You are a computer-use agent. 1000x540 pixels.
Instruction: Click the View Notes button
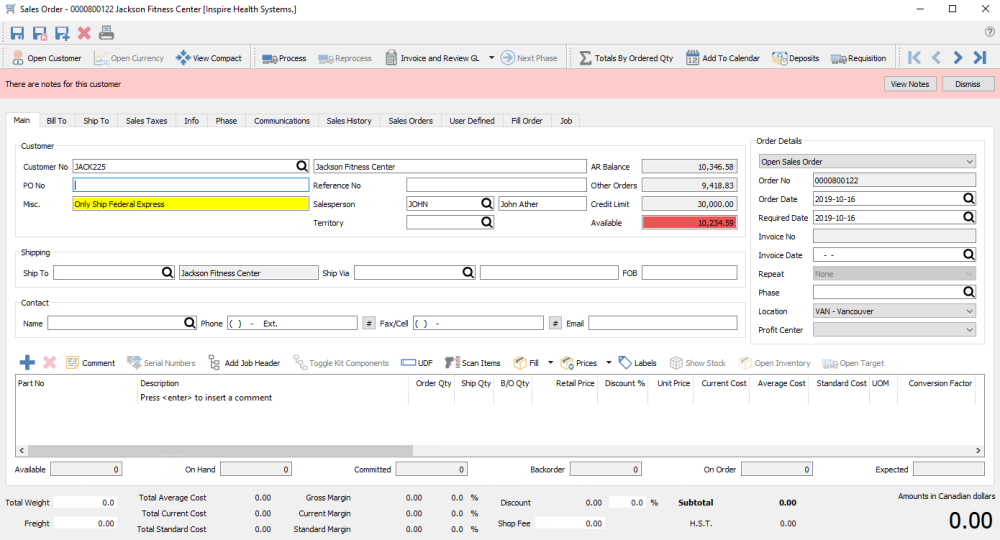pyautogui.click(x=910, y=84)
